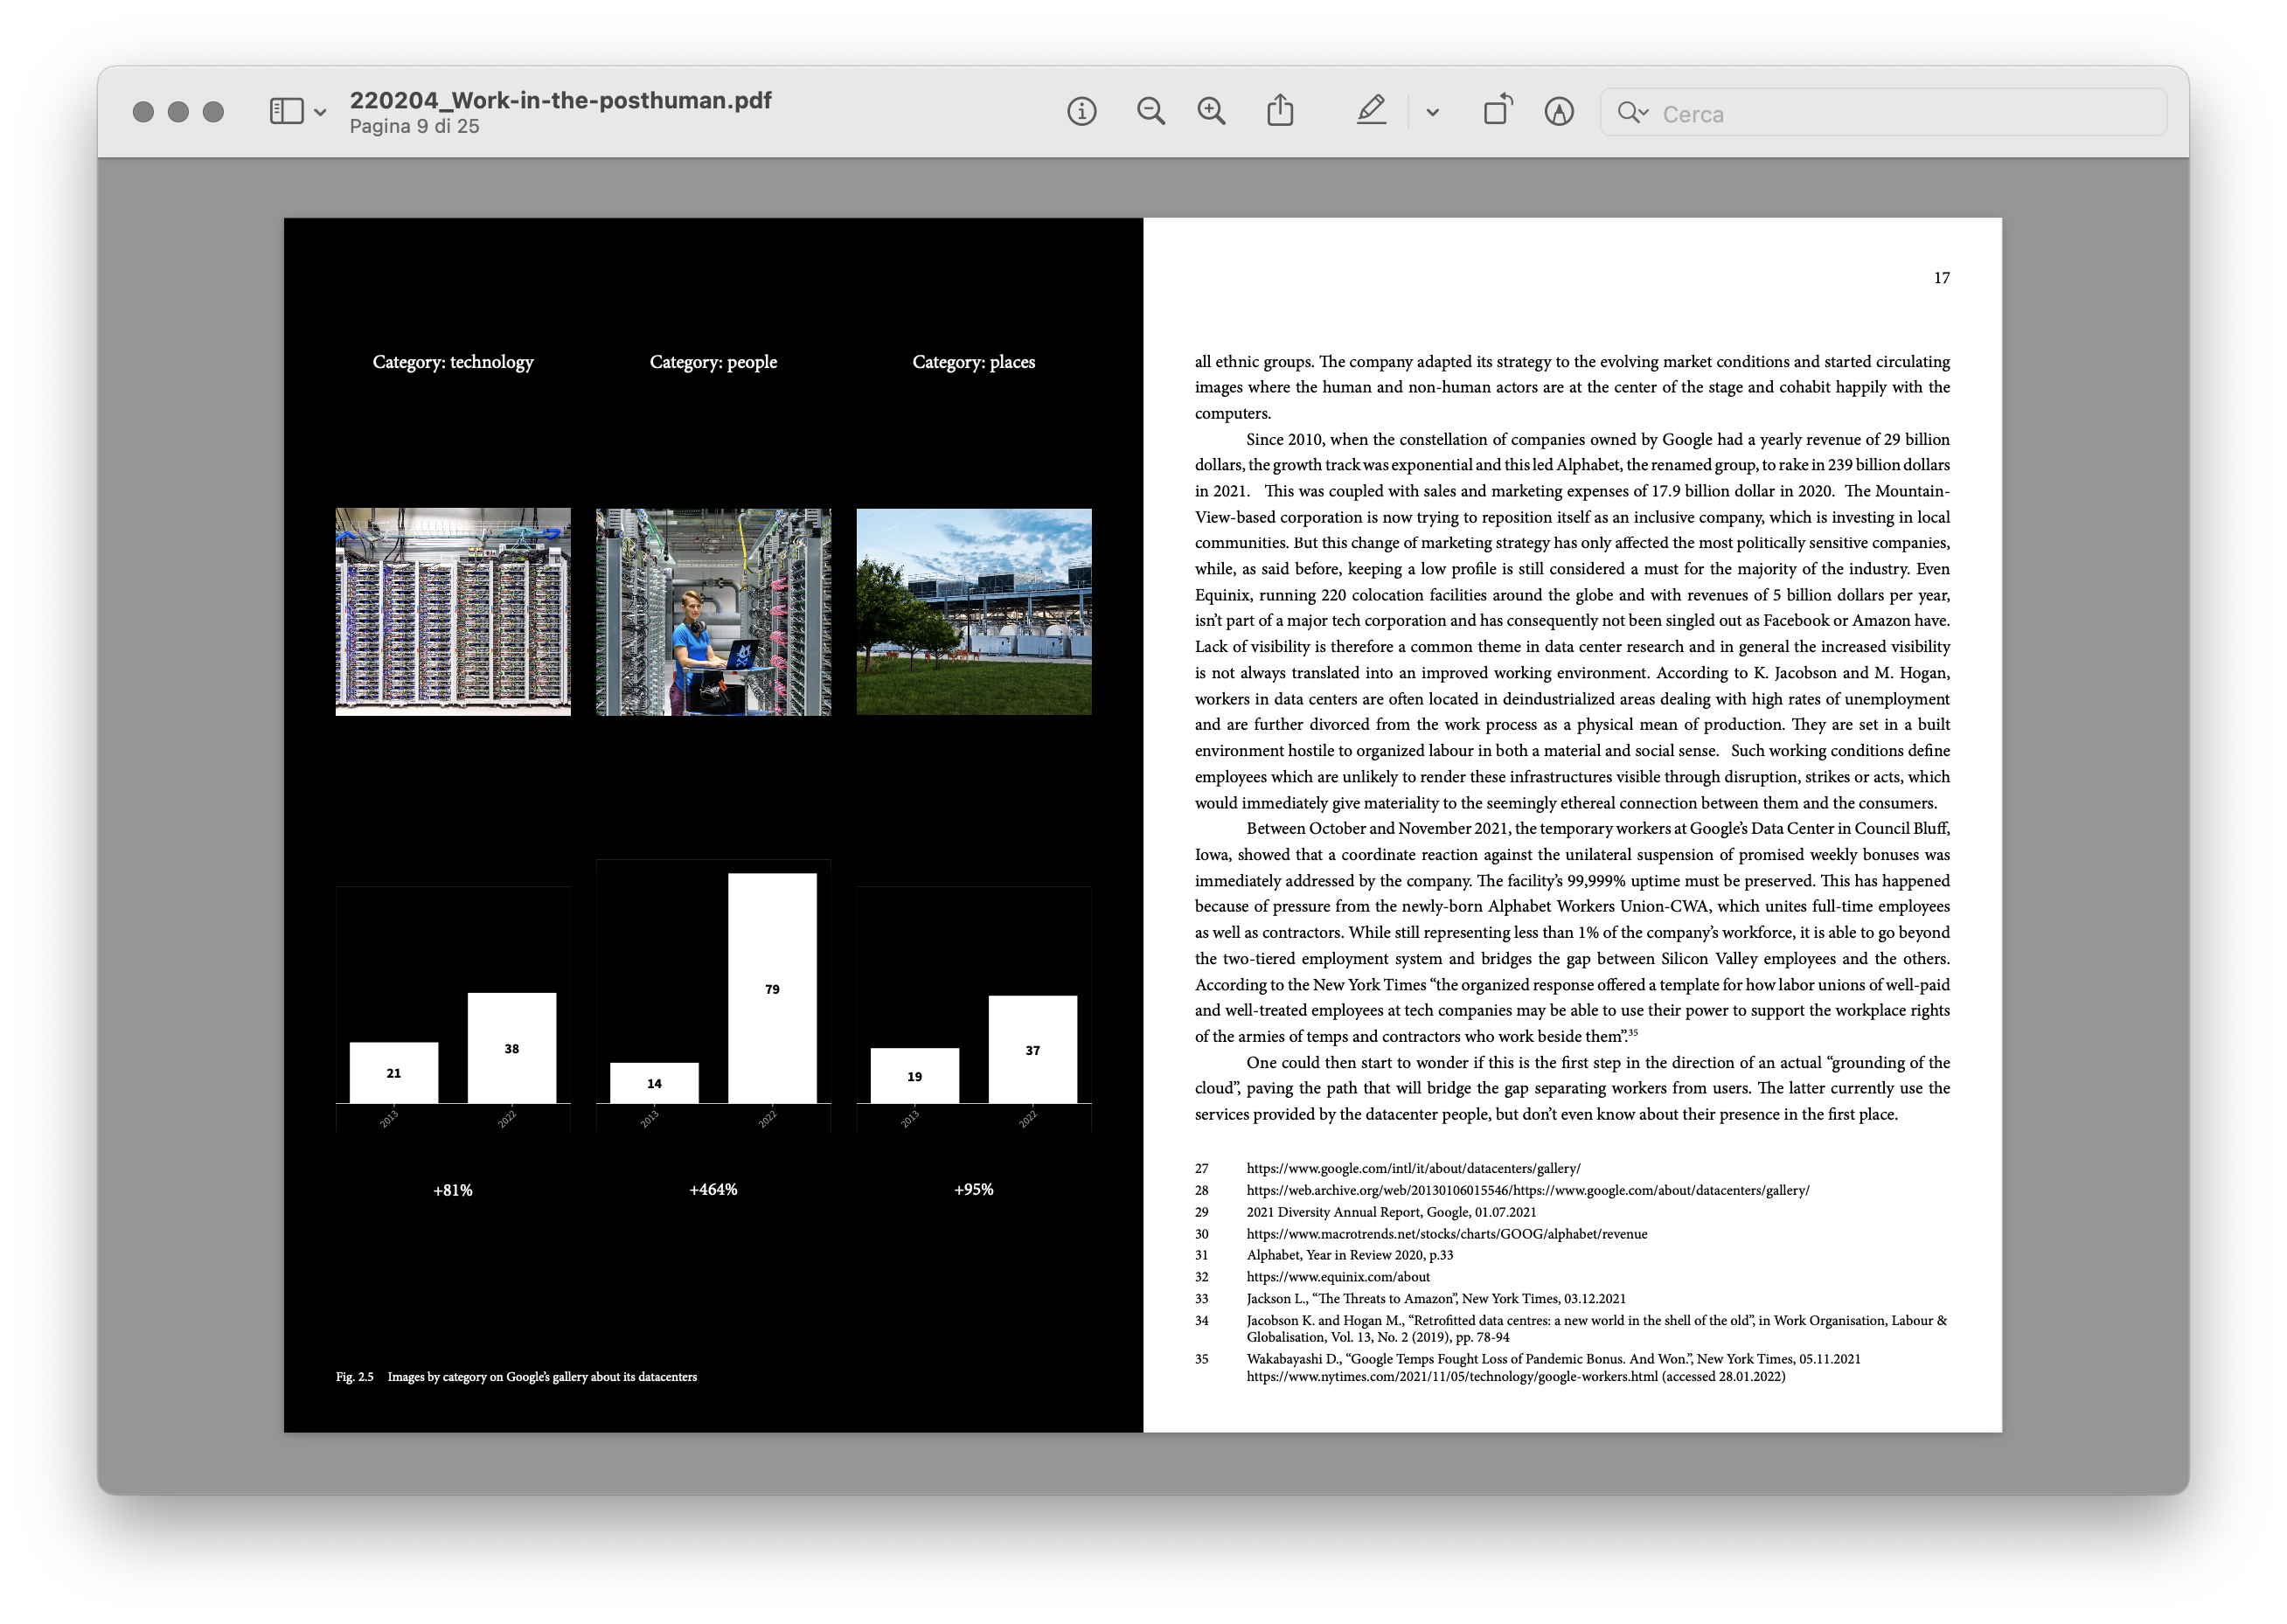This screenshot has width=2287, height=1624.
Task: Select the Highlight pen tool
Action: [x=1371, y=111]
